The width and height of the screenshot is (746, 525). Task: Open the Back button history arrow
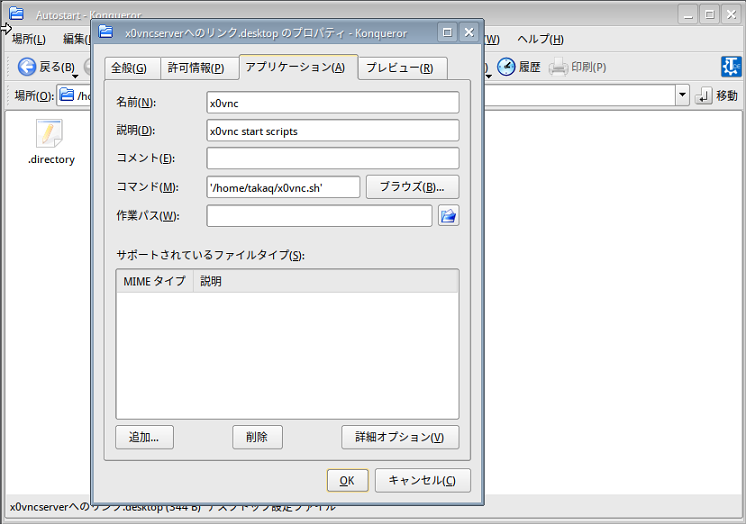[75, 77]
